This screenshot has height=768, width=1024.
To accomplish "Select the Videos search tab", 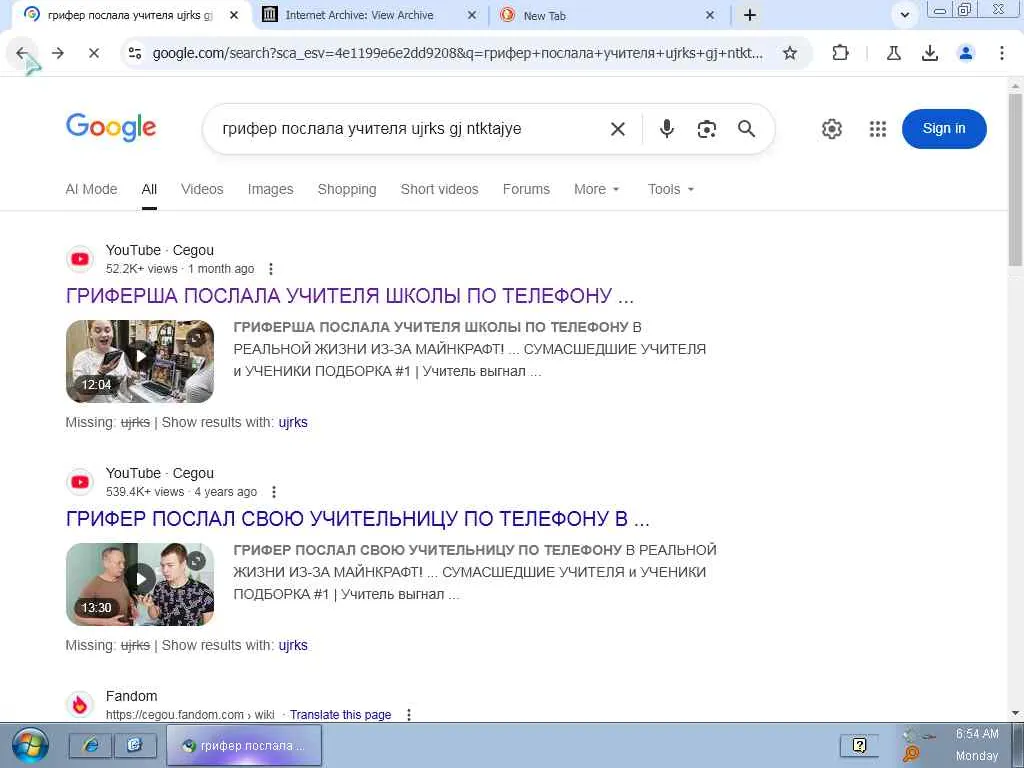I will tap(202, 189).
